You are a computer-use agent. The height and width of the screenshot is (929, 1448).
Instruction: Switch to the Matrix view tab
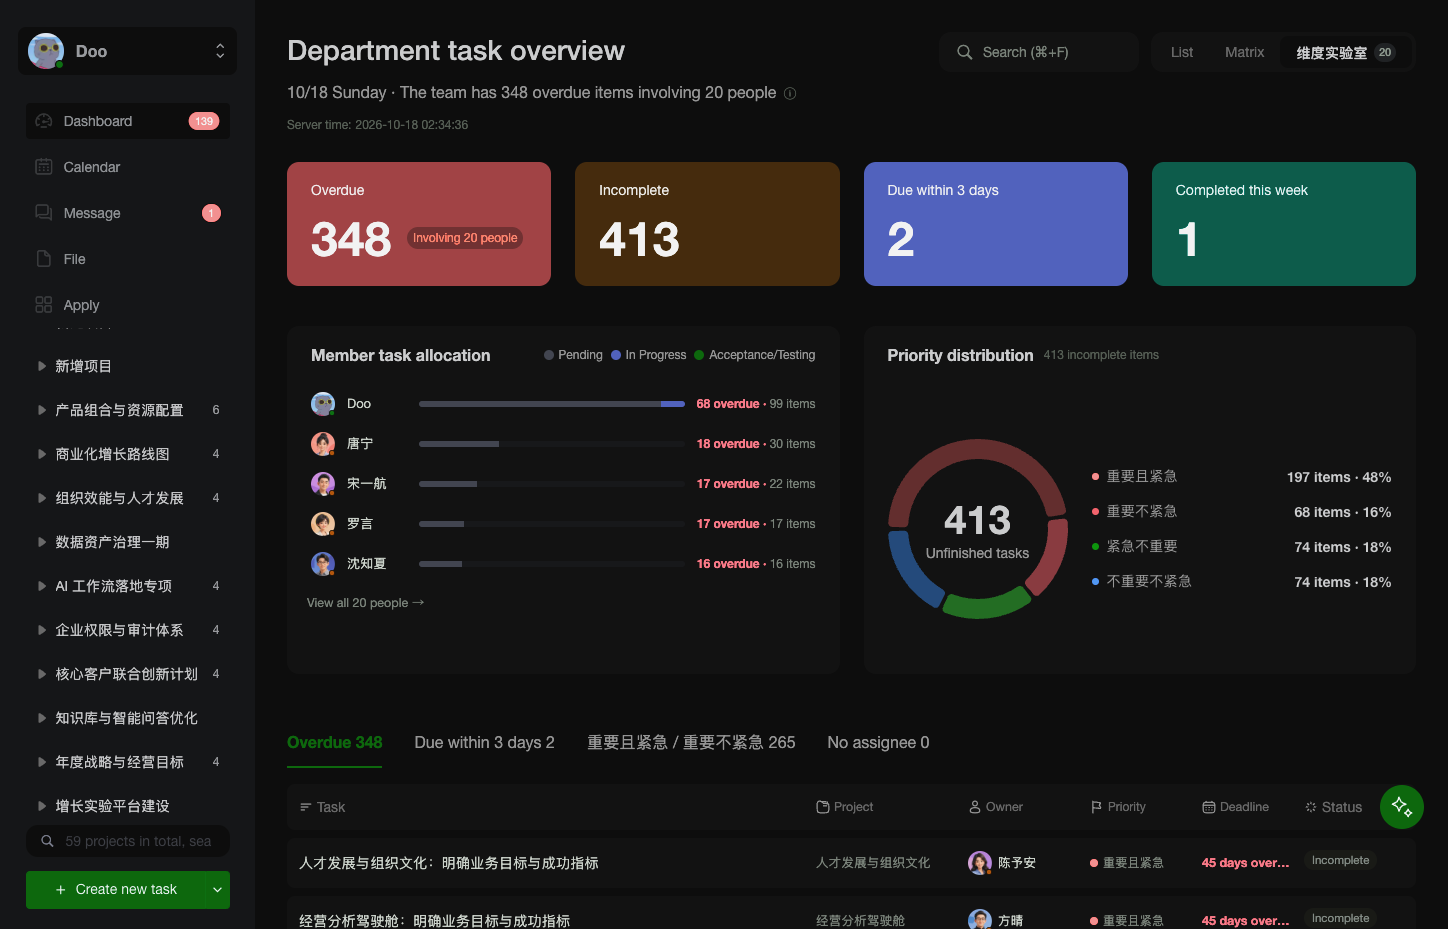pyautogui.click(x=1244, y=52)
